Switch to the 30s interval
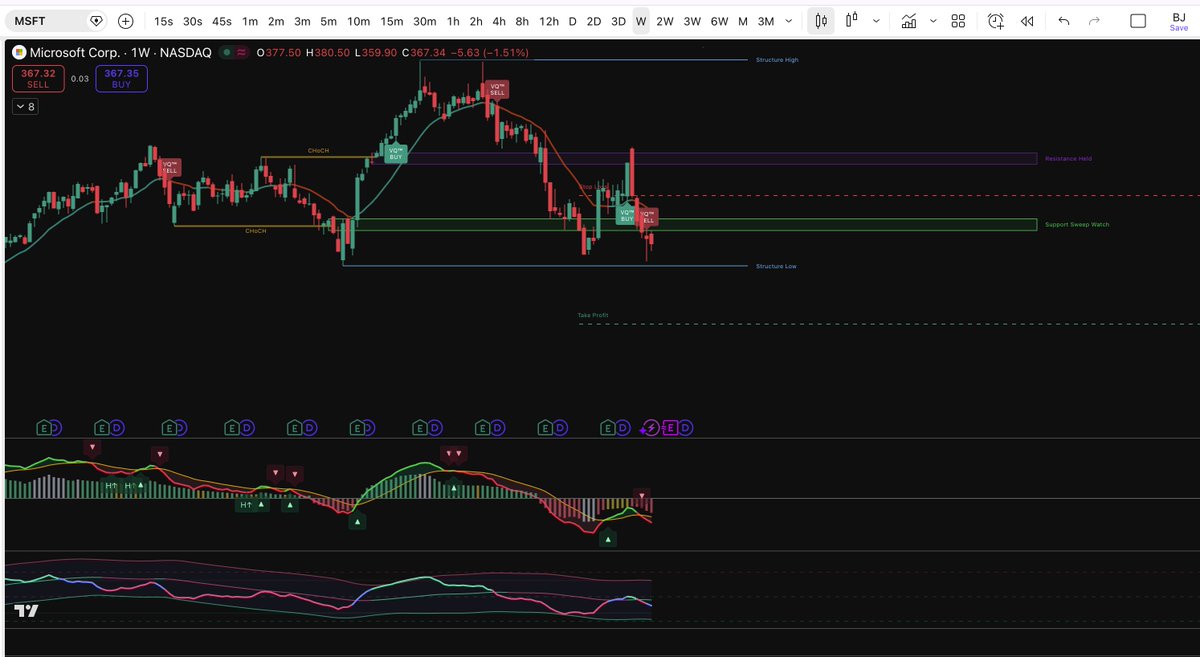 point(192,21)
